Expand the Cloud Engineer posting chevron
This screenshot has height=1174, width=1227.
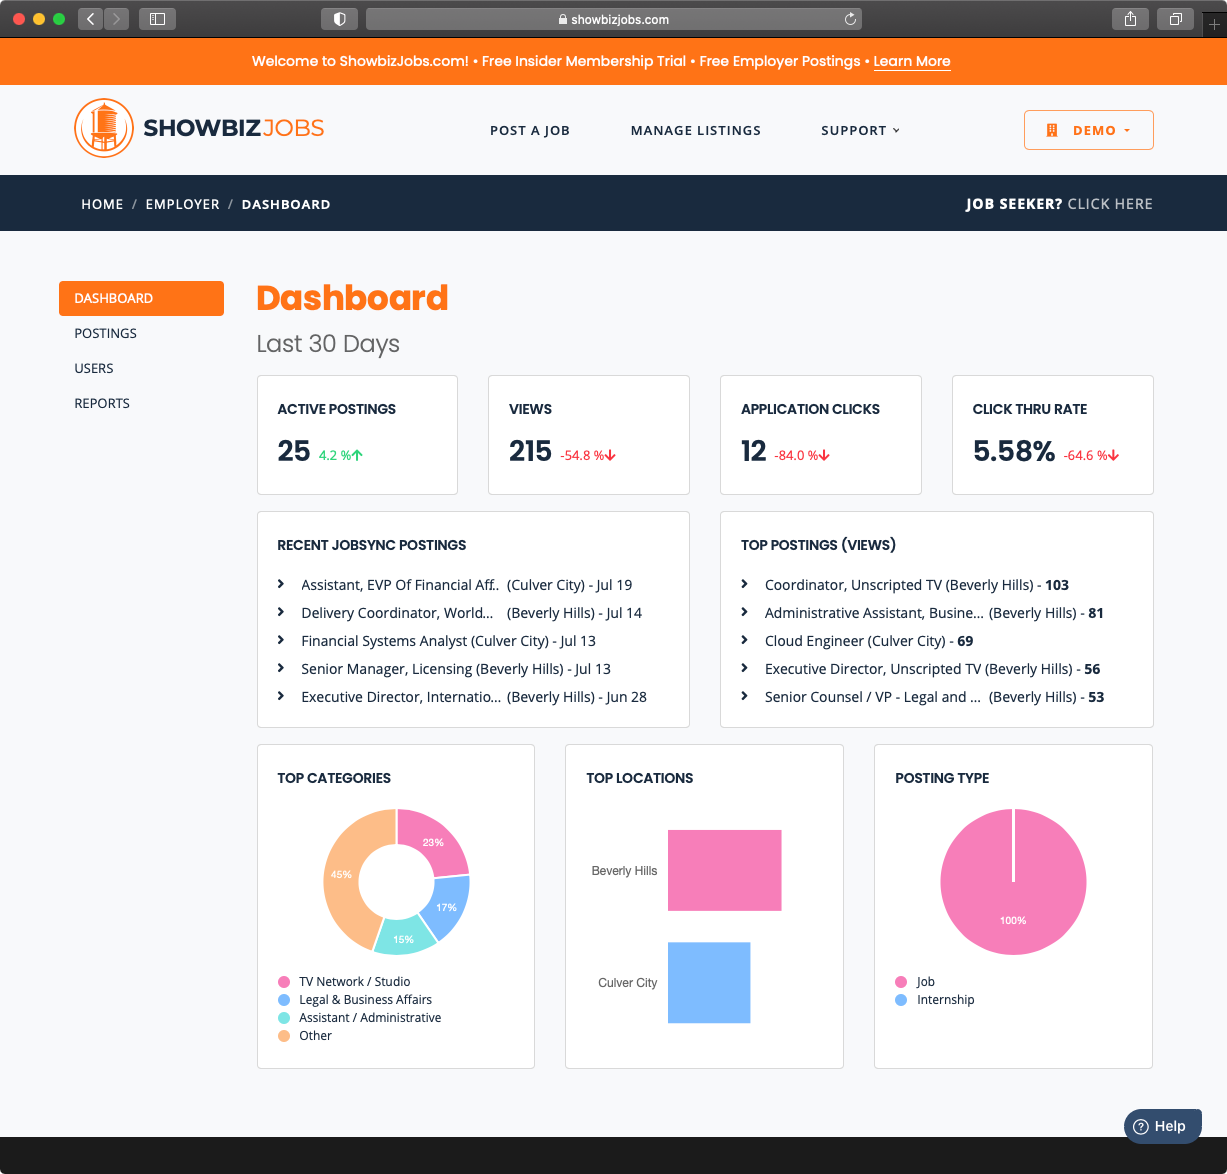(745, 640)
